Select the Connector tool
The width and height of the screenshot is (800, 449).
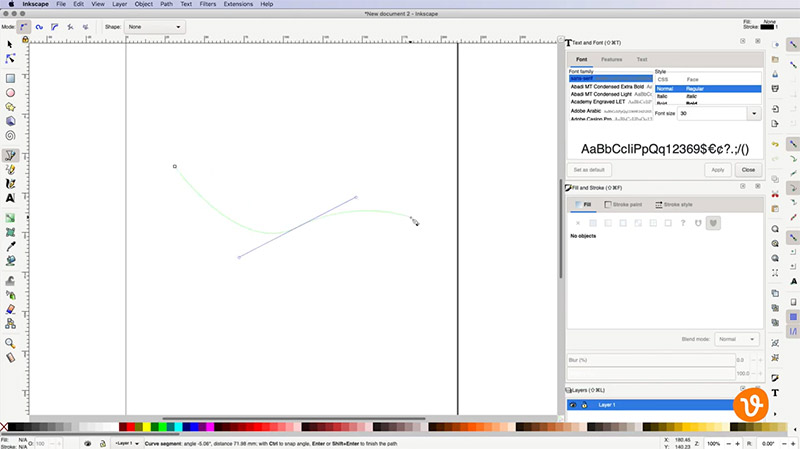click(x=10, y=323)
